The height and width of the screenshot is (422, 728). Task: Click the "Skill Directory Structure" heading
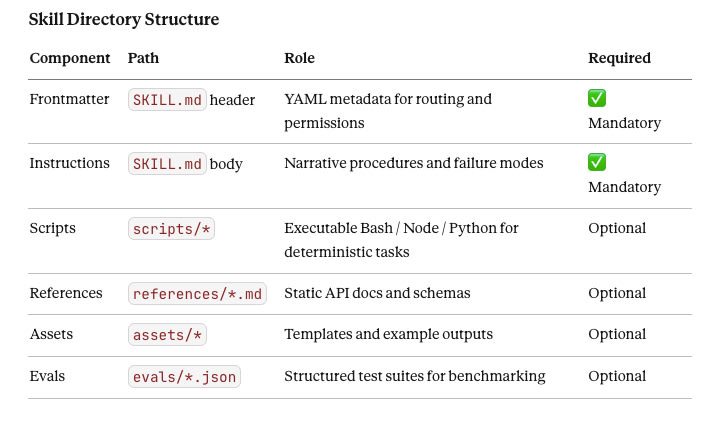pyautogui.click(x=124, y=20)
